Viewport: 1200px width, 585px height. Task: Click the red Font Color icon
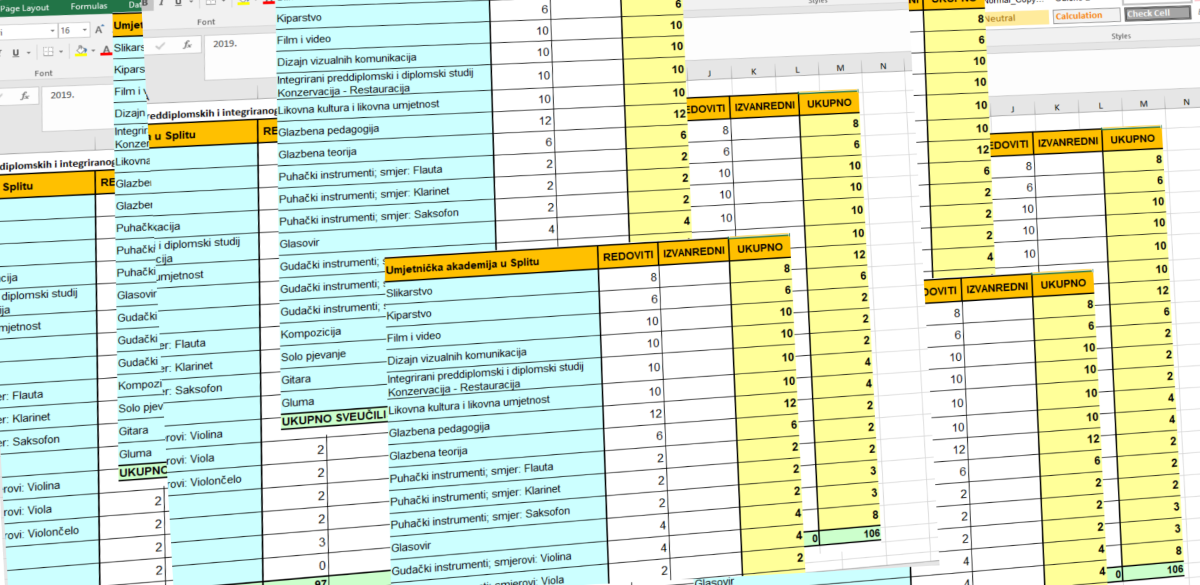point(107,51)
